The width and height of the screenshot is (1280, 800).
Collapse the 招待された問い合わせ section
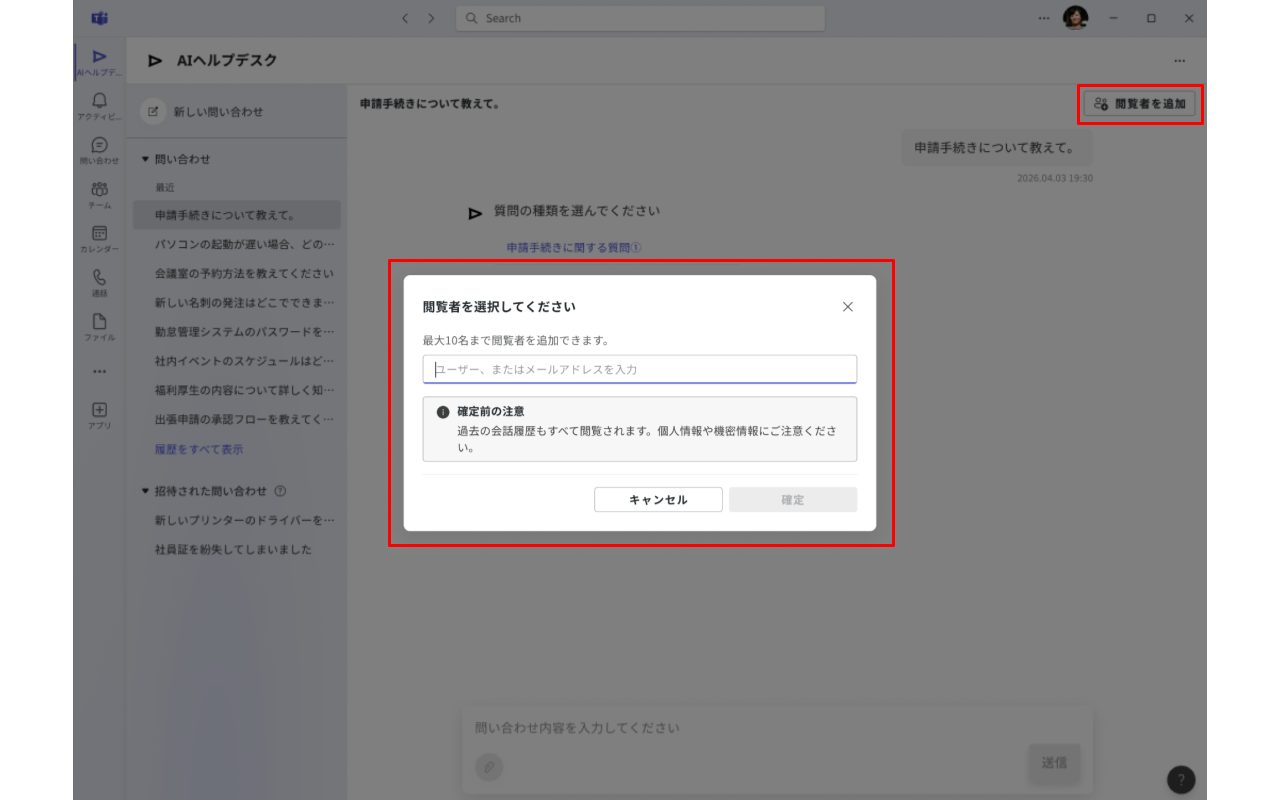coord(145,491)
